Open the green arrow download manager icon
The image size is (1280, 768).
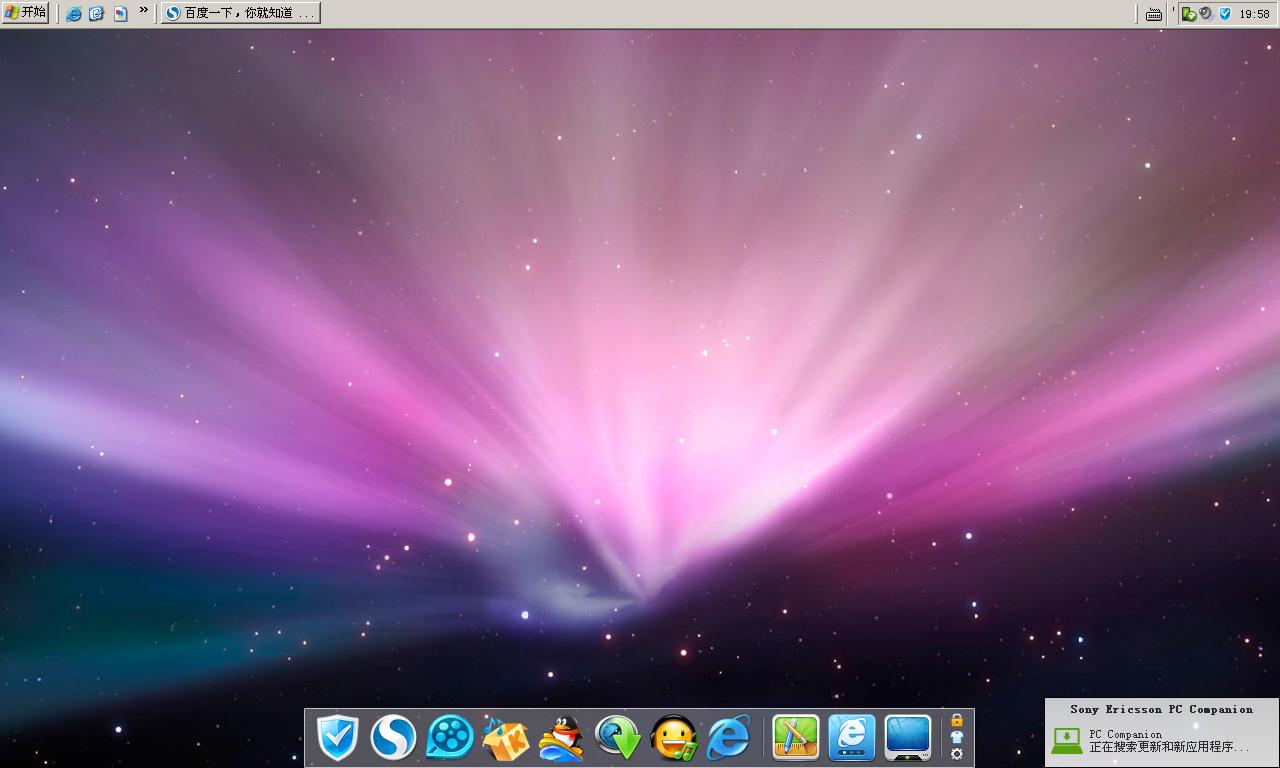click(x=618, y=739)
